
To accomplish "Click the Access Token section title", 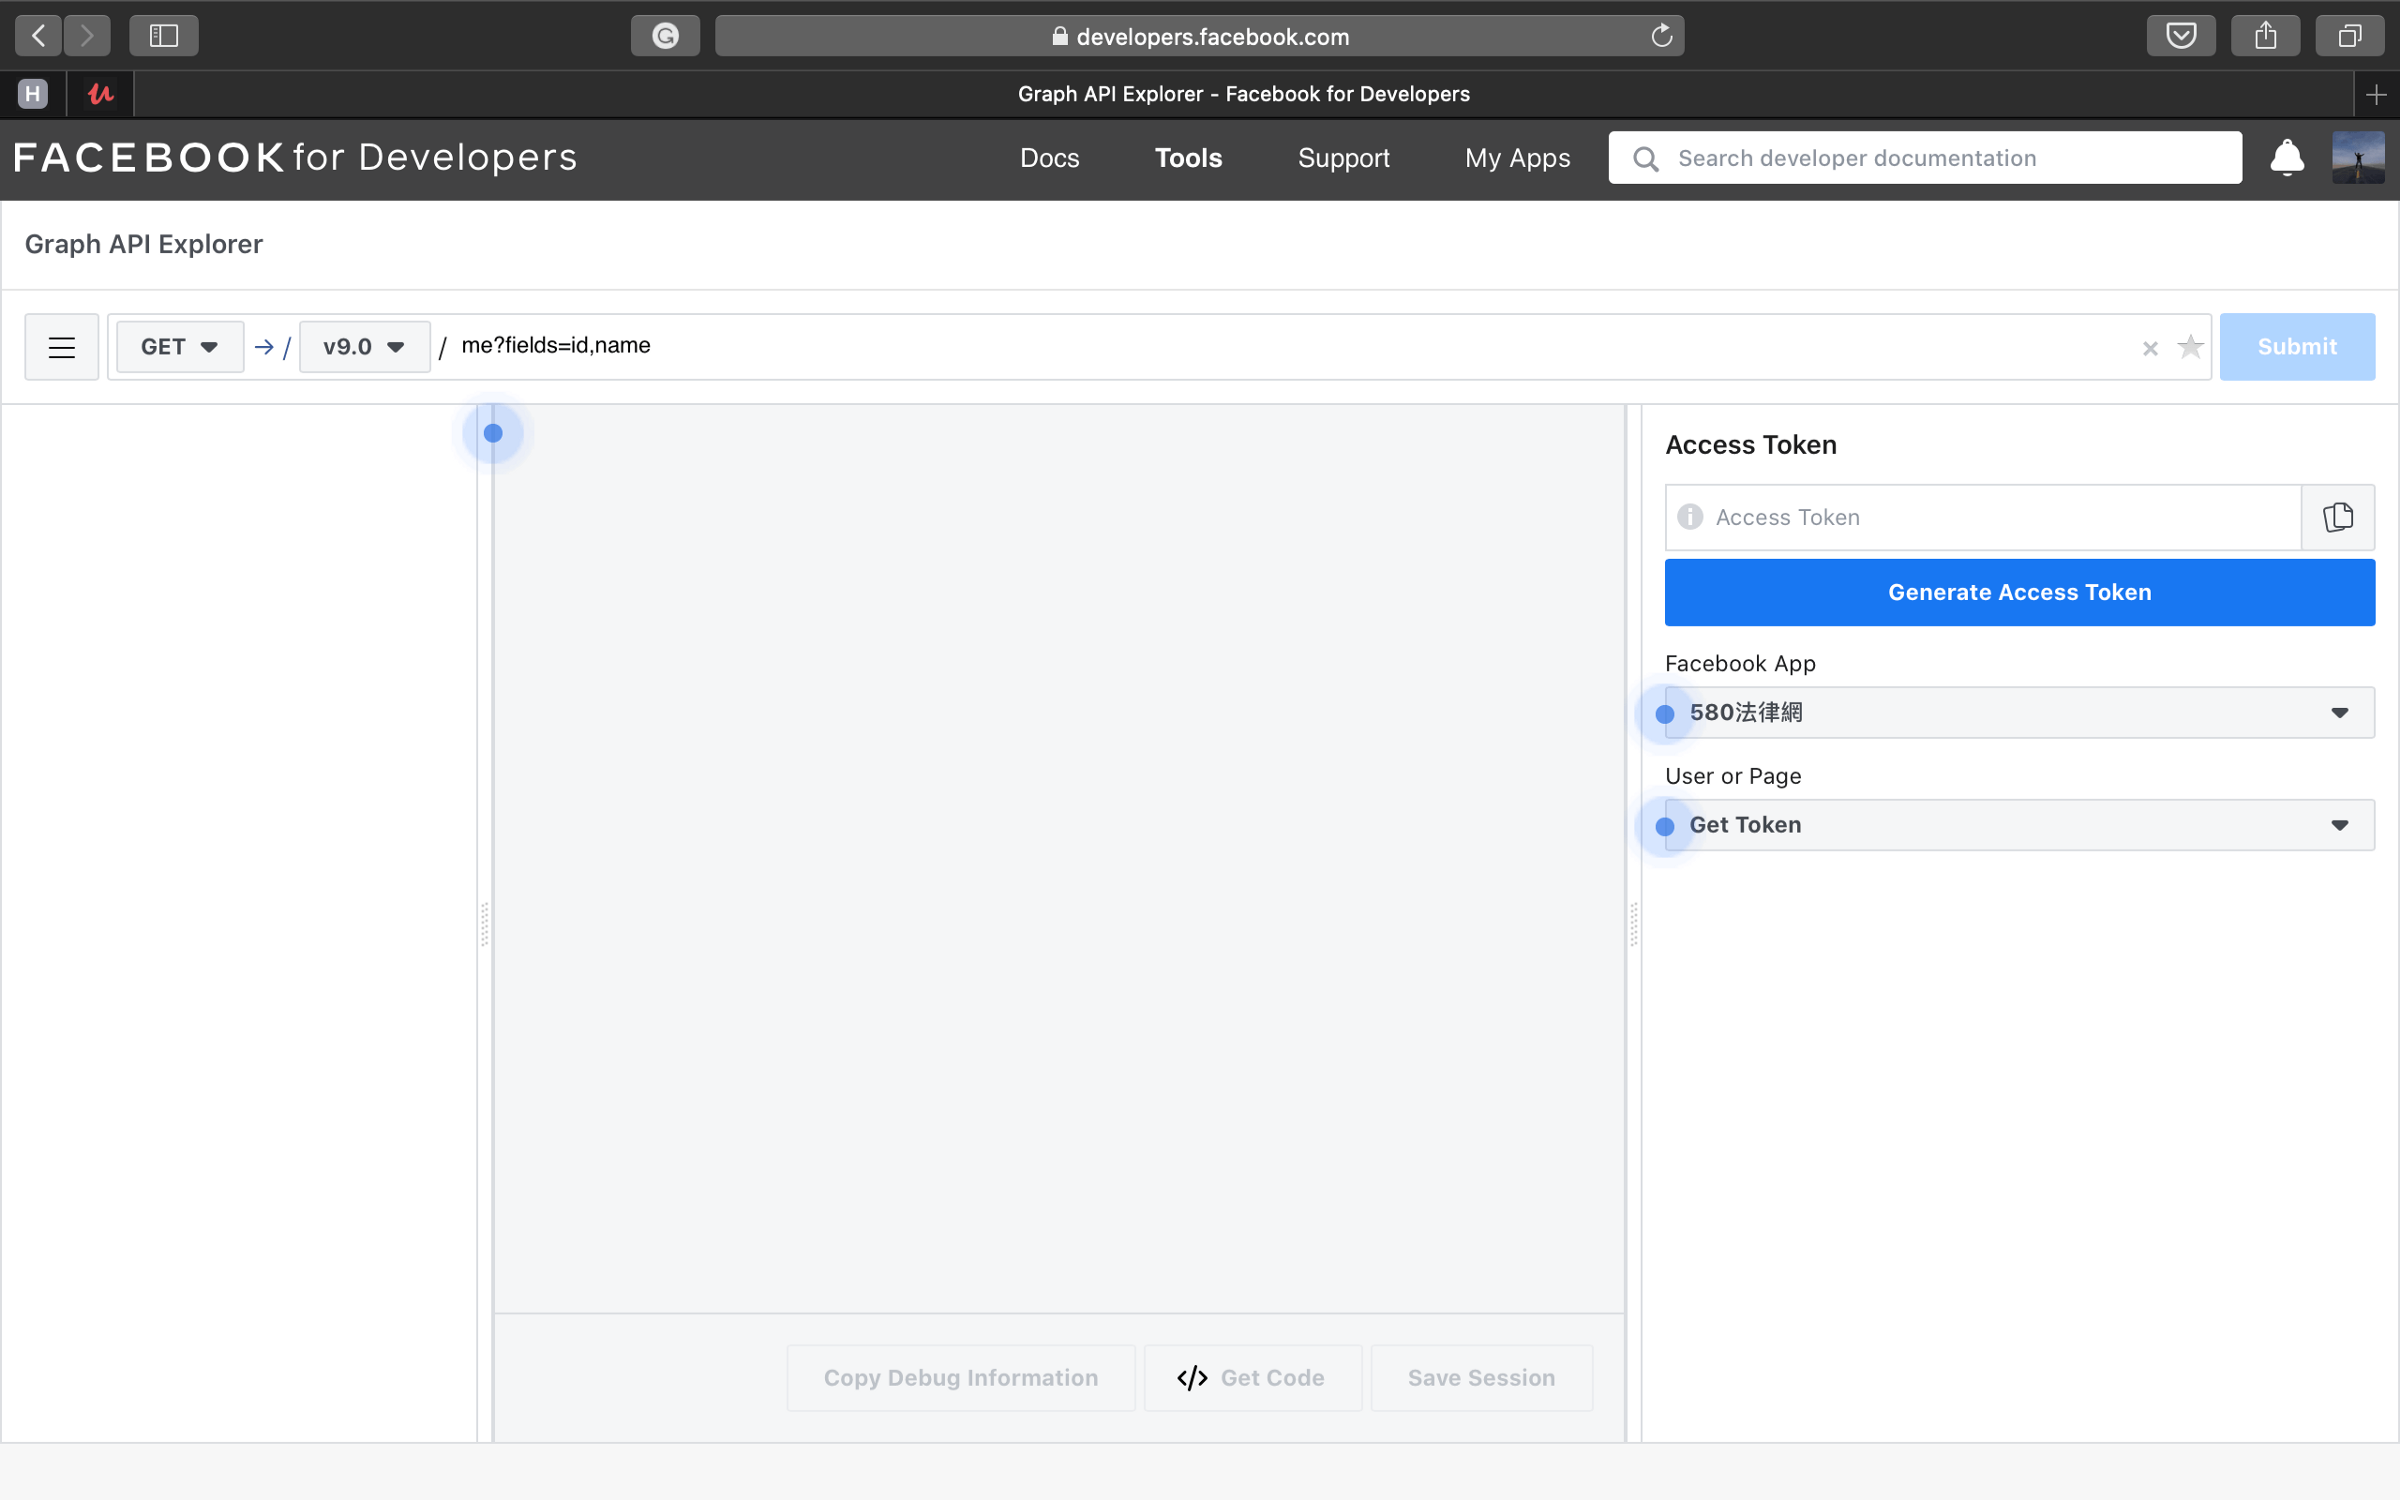I will pyautogui.click(x=1751, y=445).
